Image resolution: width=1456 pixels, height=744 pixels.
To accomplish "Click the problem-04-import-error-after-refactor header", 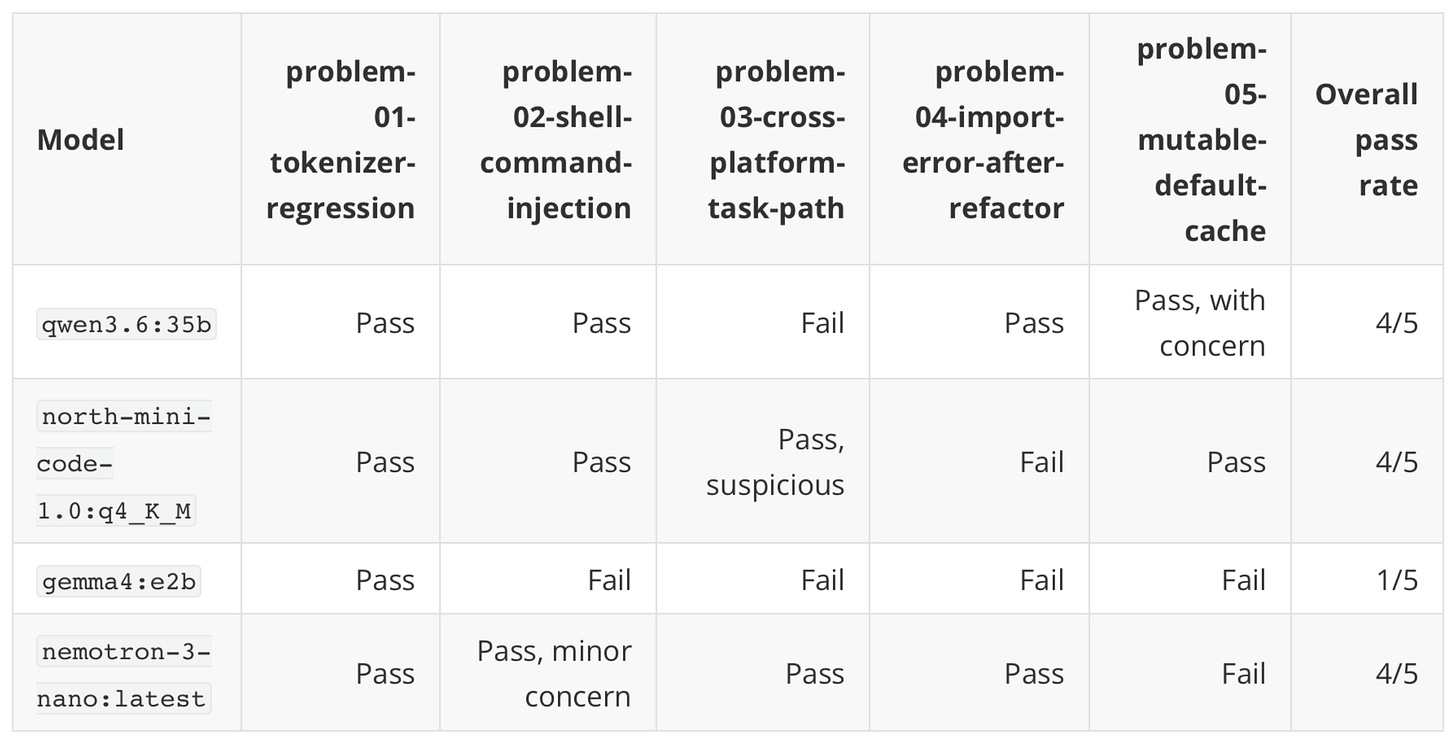I will coord(983,140).
